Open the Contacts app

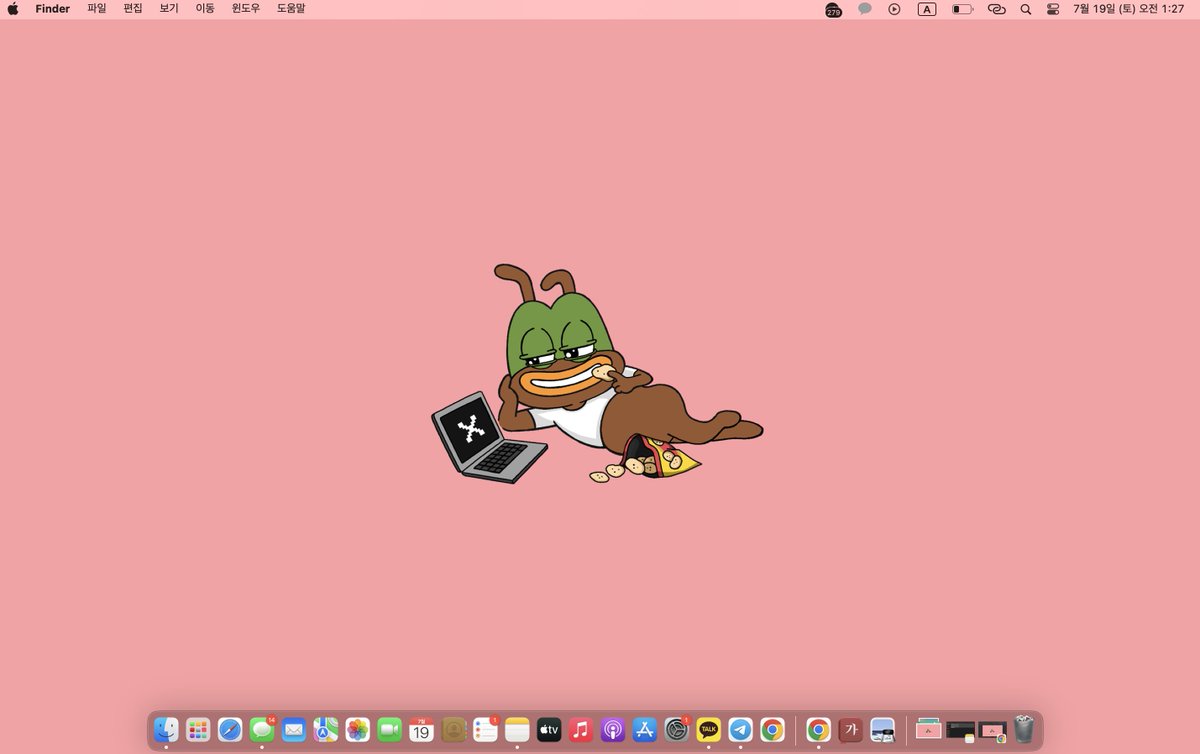tap(453, 730)
